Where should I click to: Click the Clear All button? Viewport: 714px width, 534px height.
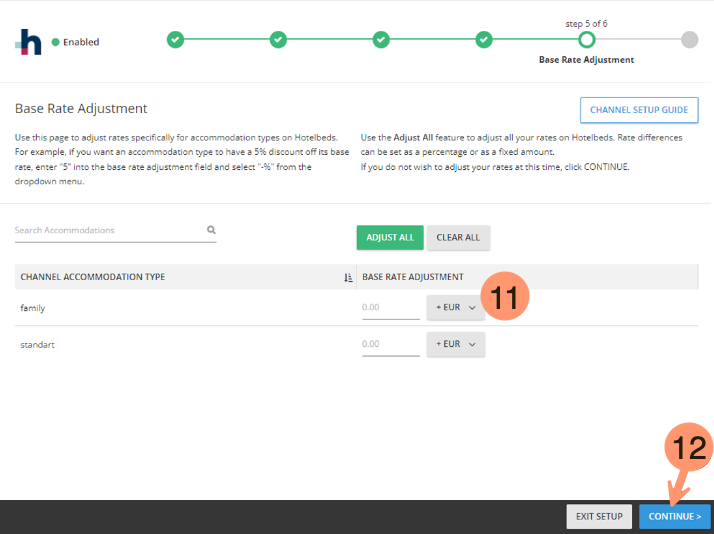click(458, 237)
